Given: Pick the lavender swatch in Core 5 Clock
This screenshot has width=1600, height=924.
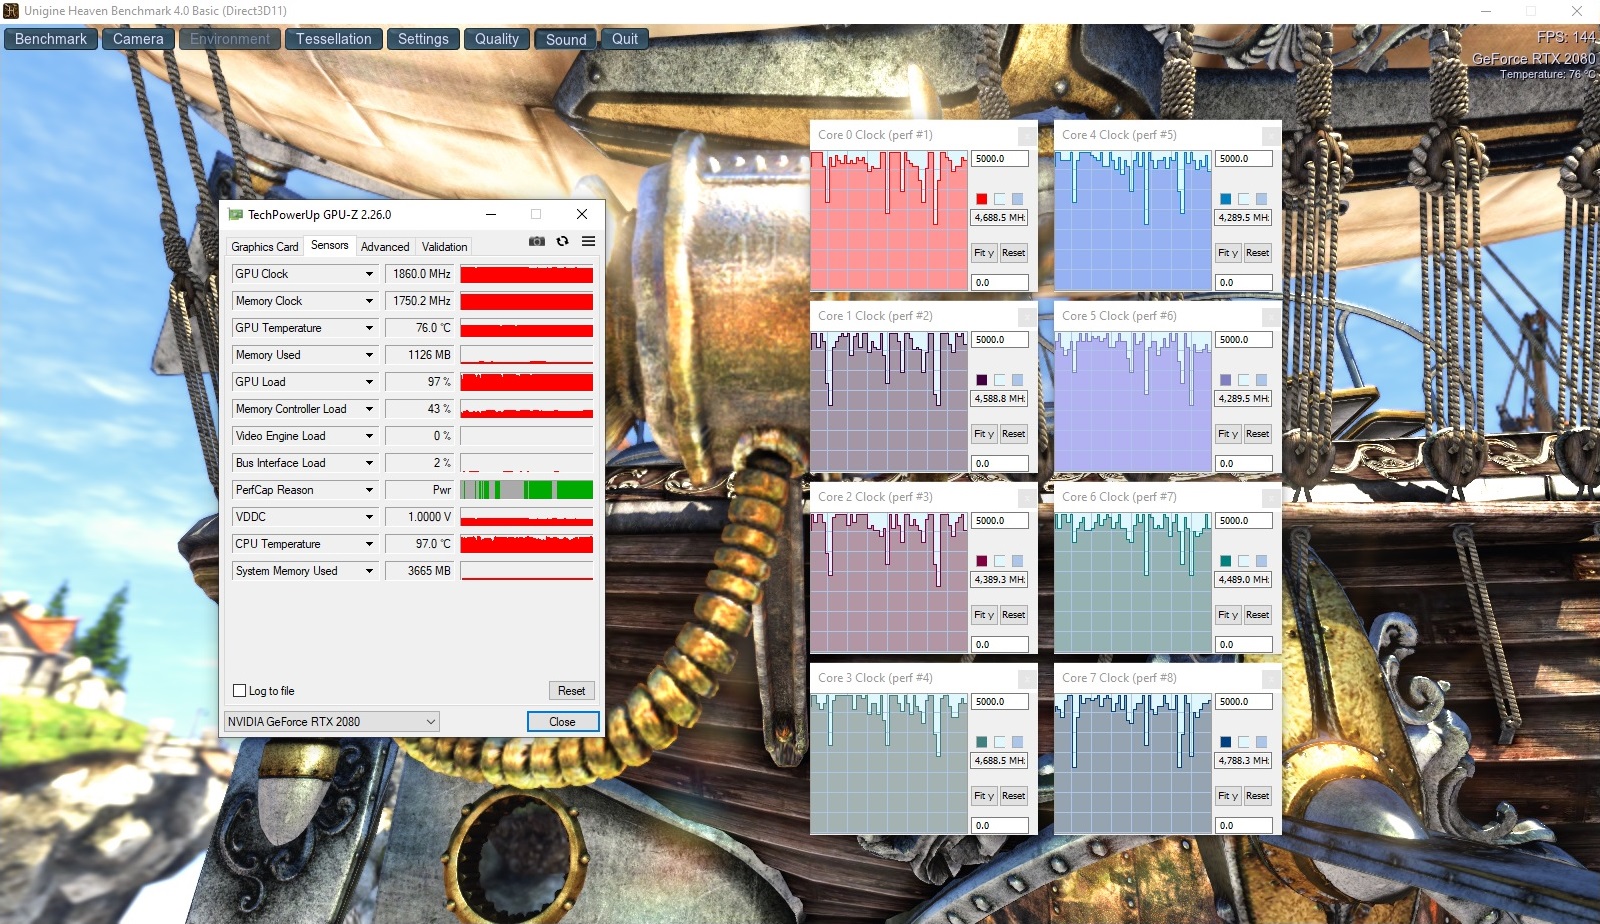Looking at the screenshot, I should pos(1226,380).
